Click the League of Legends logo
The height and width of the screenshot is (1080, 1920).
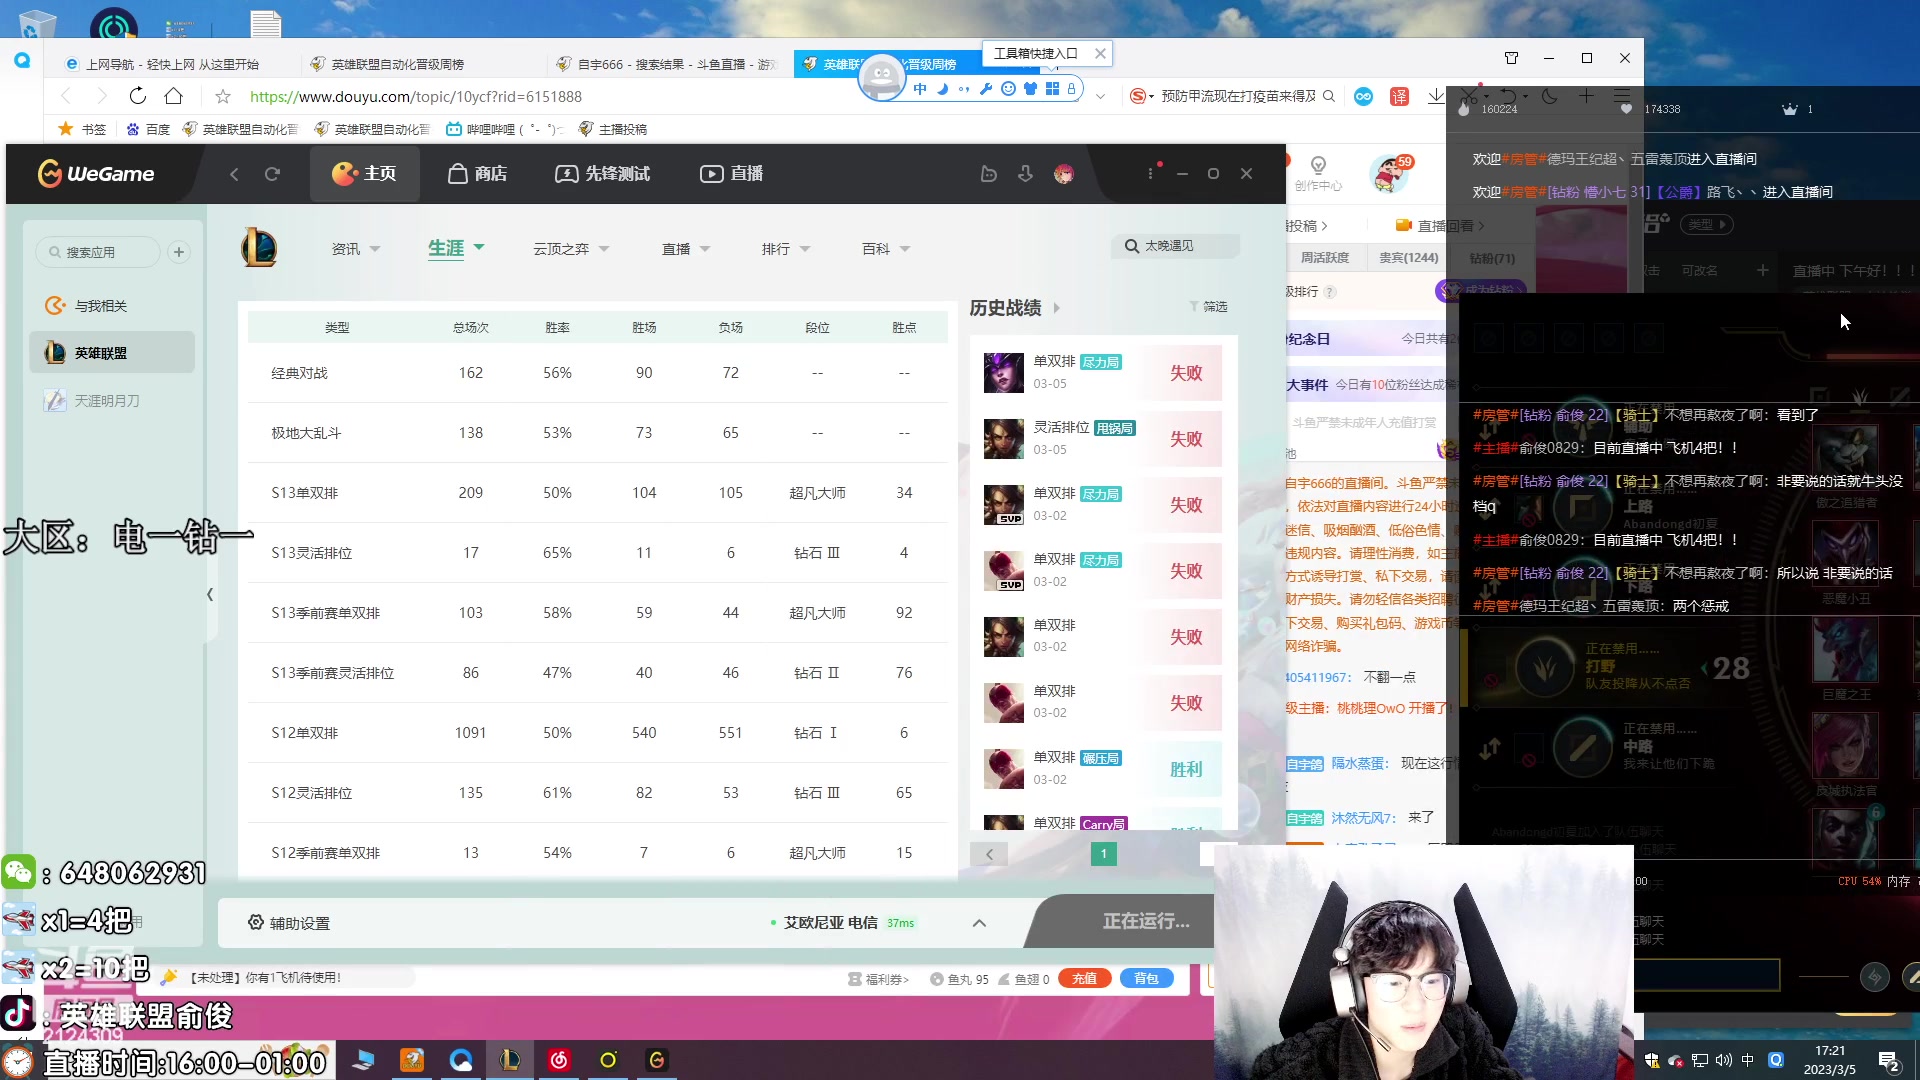(x=259, y=248)
